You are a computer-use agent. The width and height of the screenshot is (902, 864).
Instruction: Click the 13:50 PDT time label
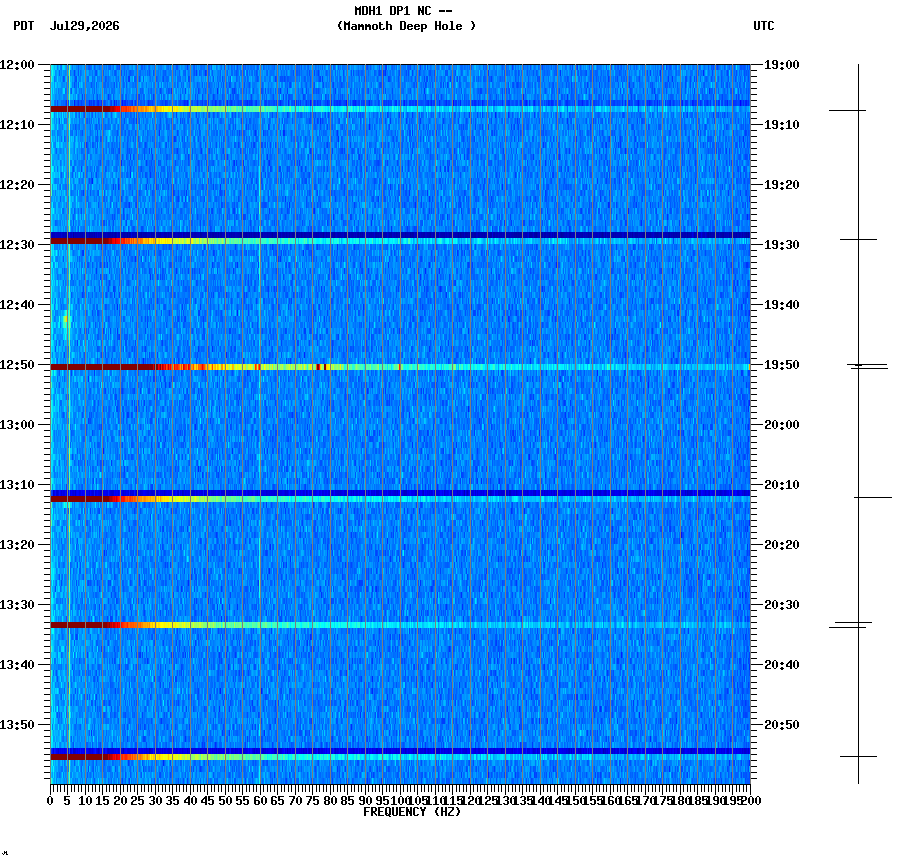(x=17, y=725)
